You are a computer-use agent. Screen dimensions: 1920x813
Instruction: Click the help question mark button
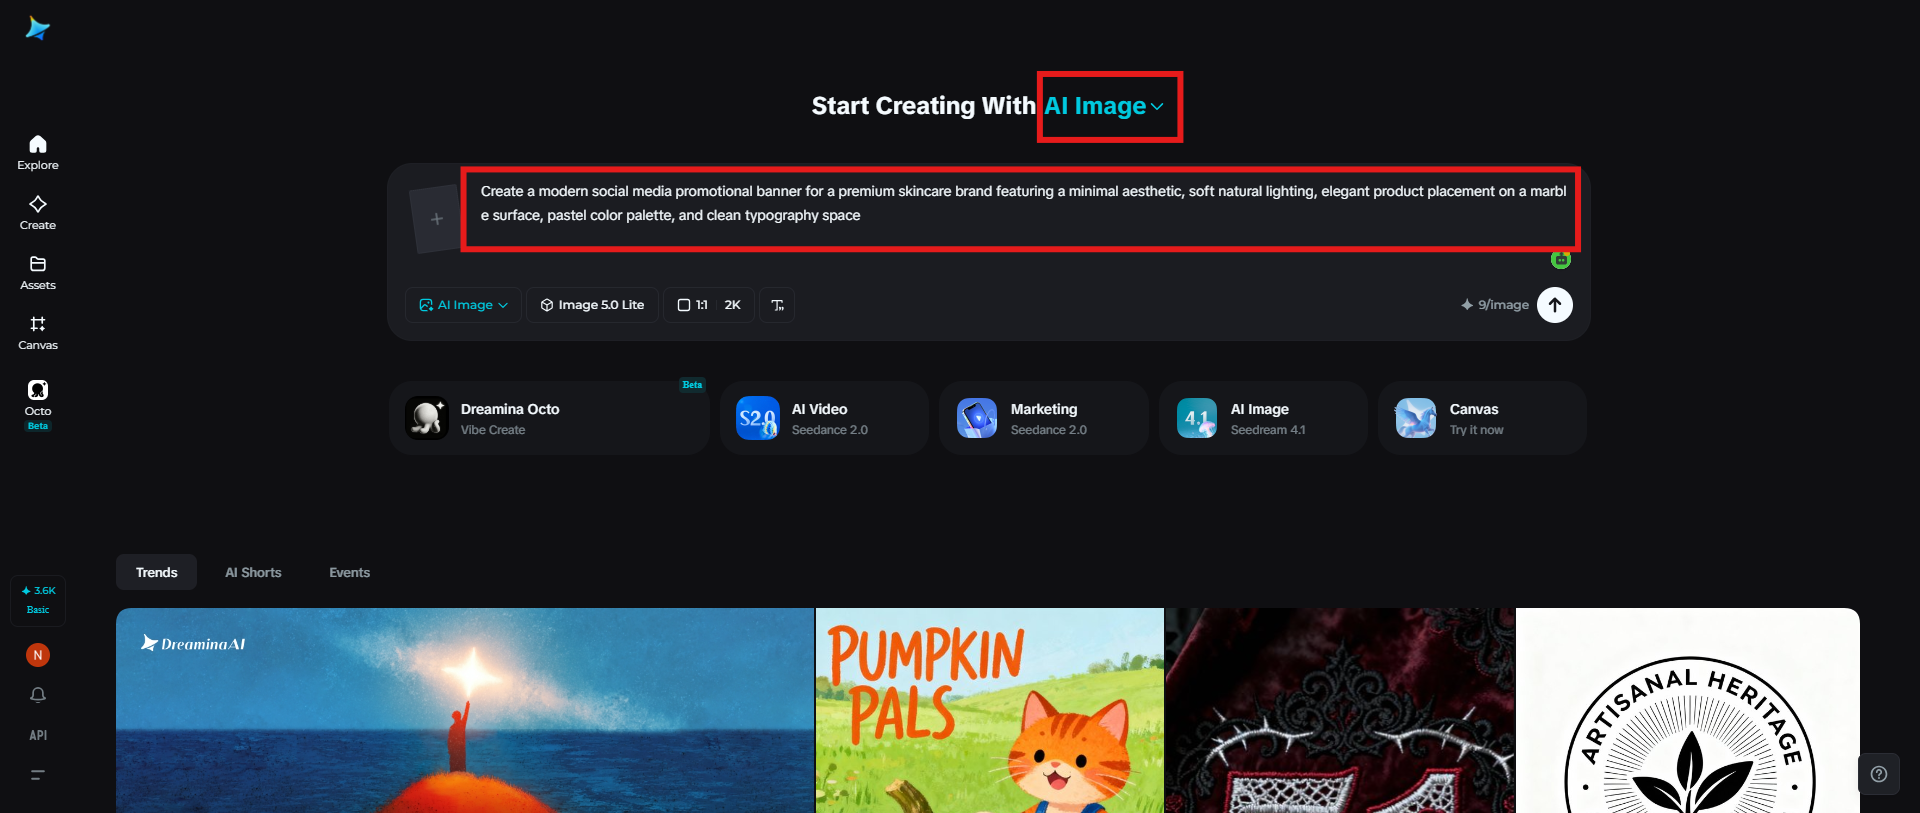pyautogui.click(x=1879, y=774)
